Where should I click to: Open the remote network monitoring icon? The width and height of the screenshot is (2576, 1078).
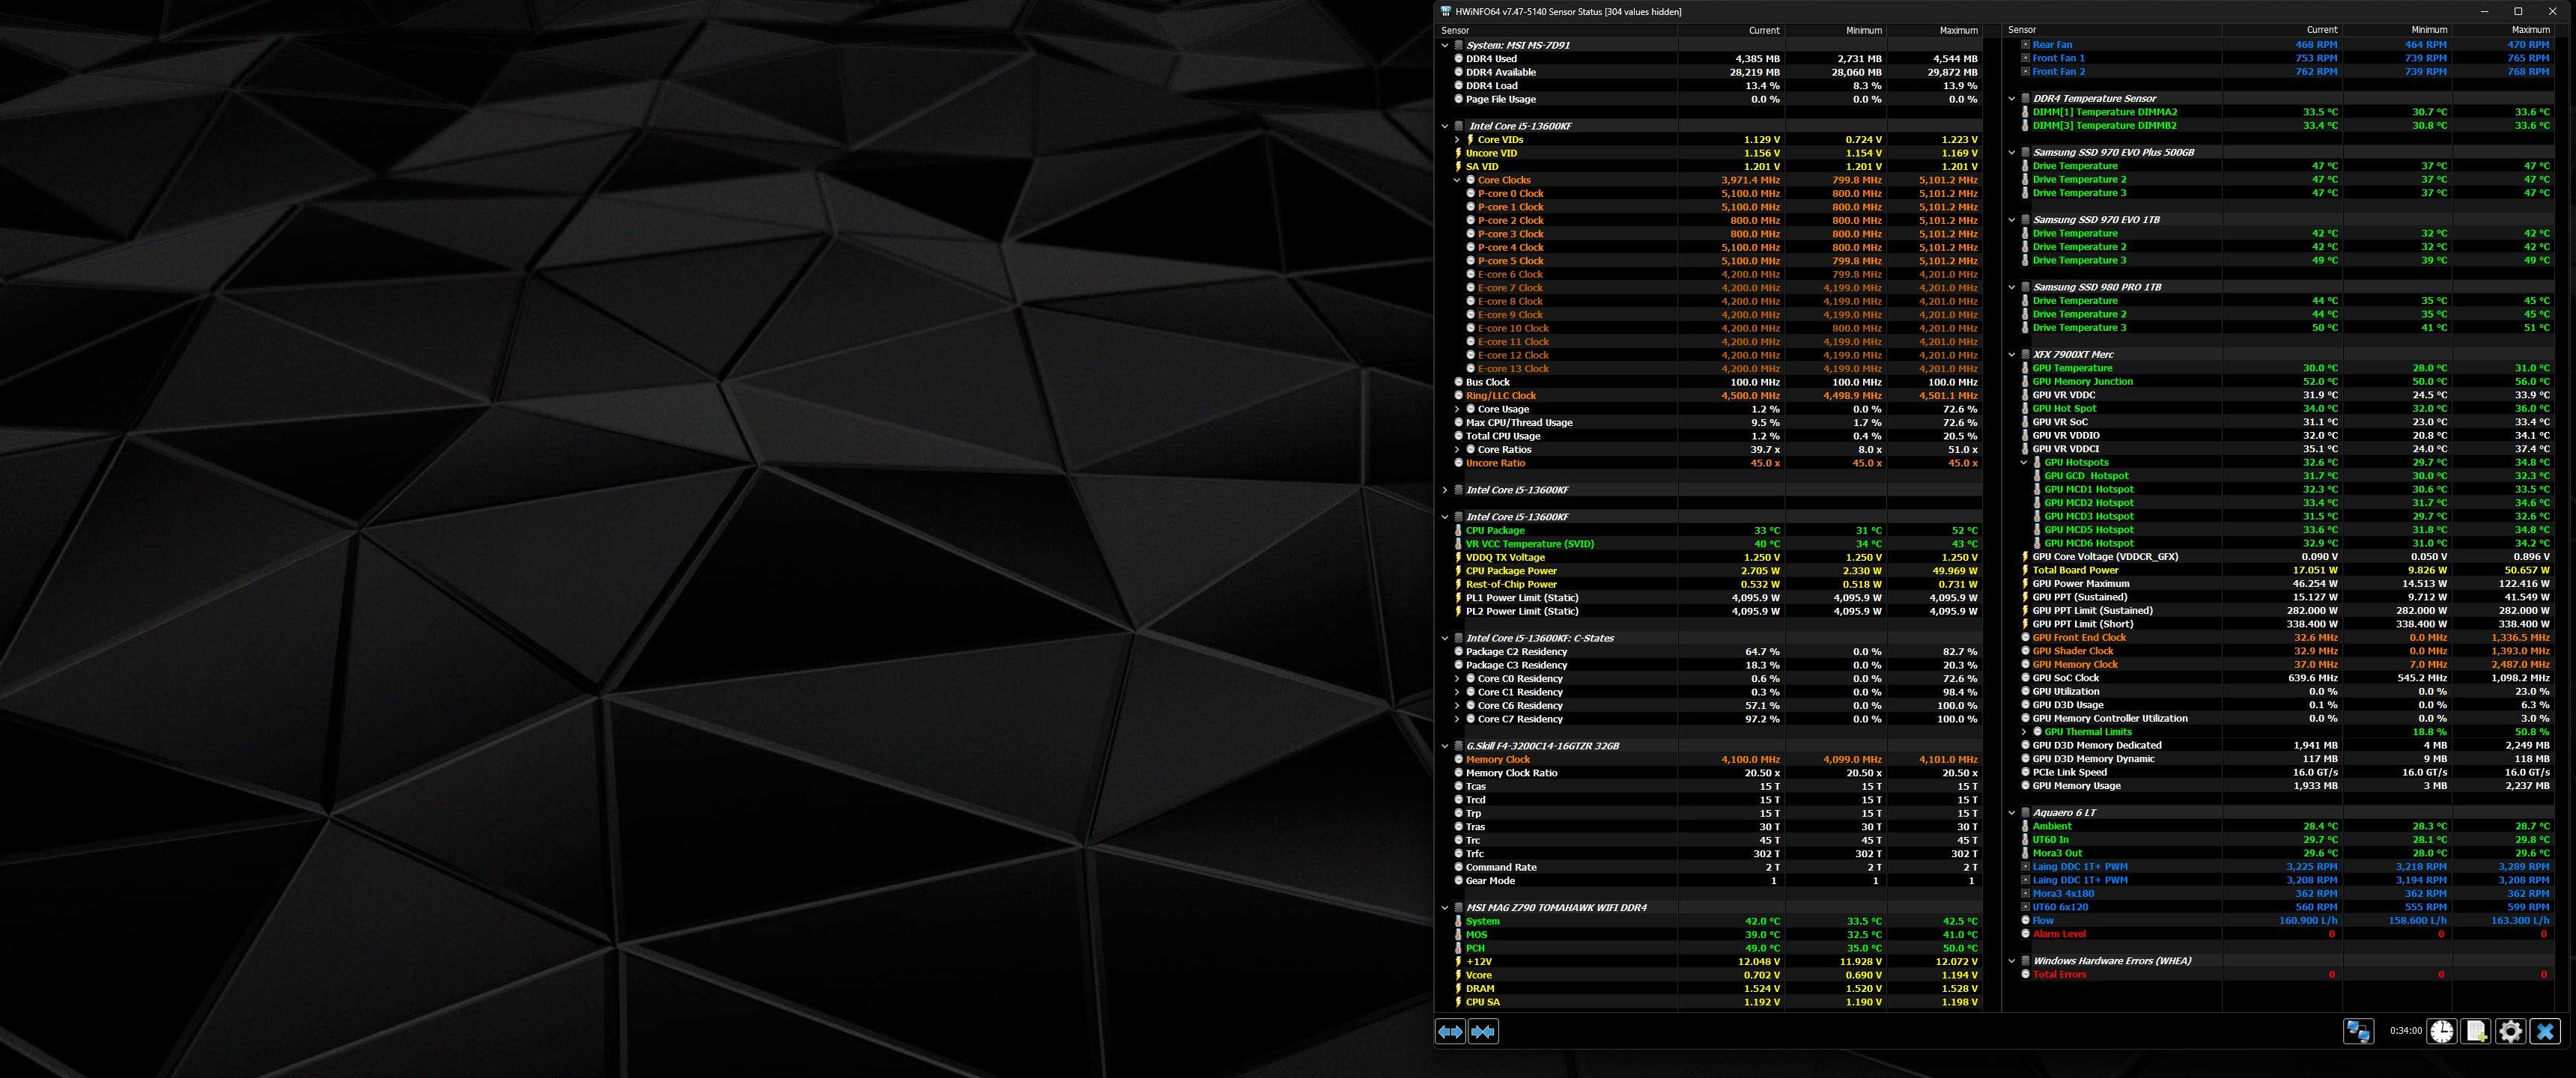coord(2358,1031)
